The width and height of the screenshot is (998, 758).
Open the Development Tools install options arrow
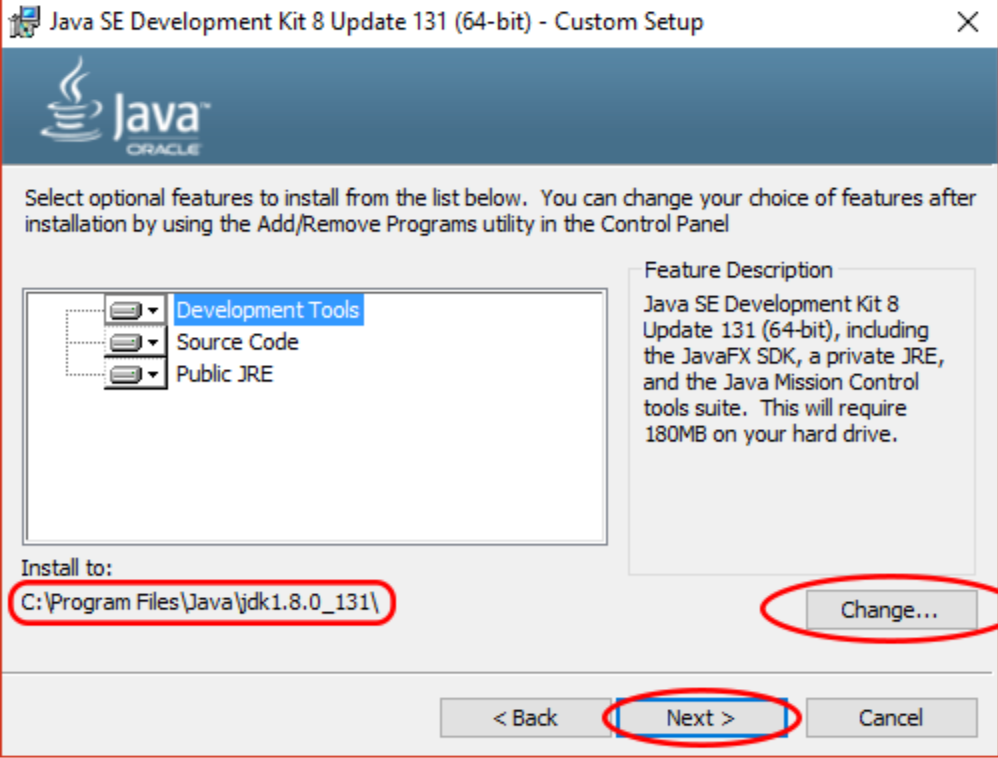[153, 311]
